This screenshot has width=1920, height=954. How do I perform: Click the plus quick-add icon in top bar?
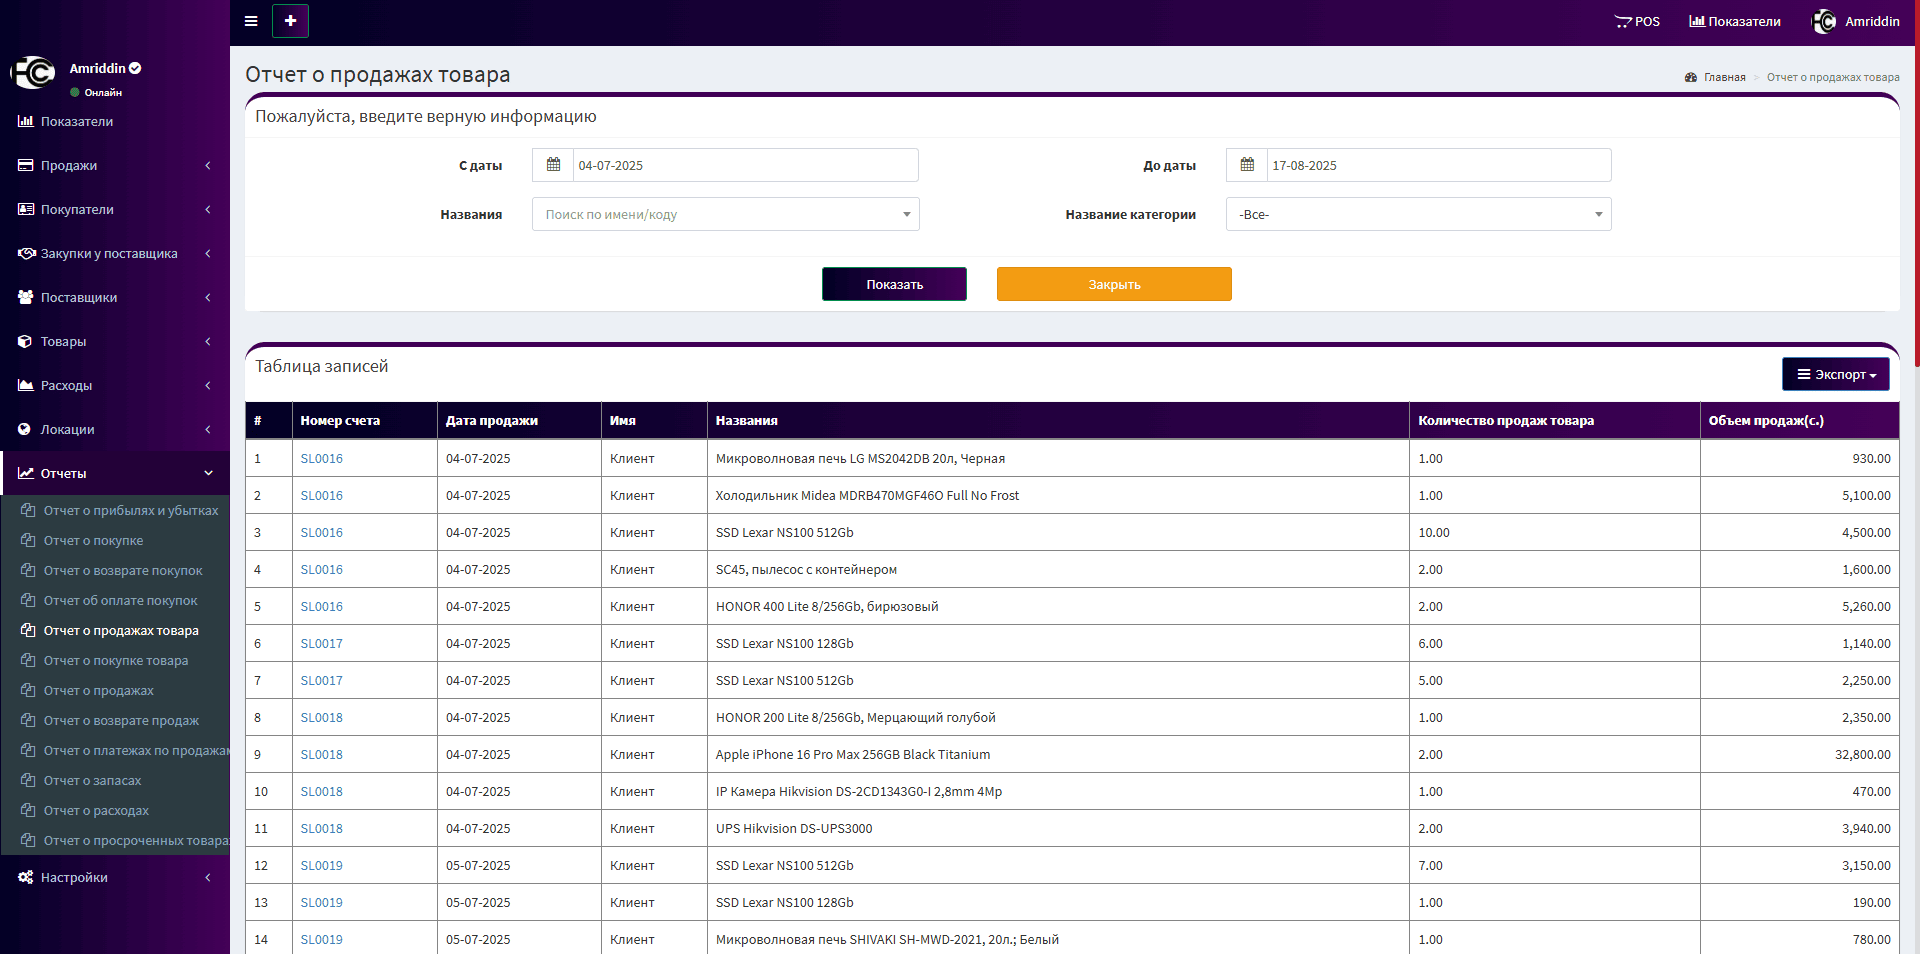pos(290,21)
